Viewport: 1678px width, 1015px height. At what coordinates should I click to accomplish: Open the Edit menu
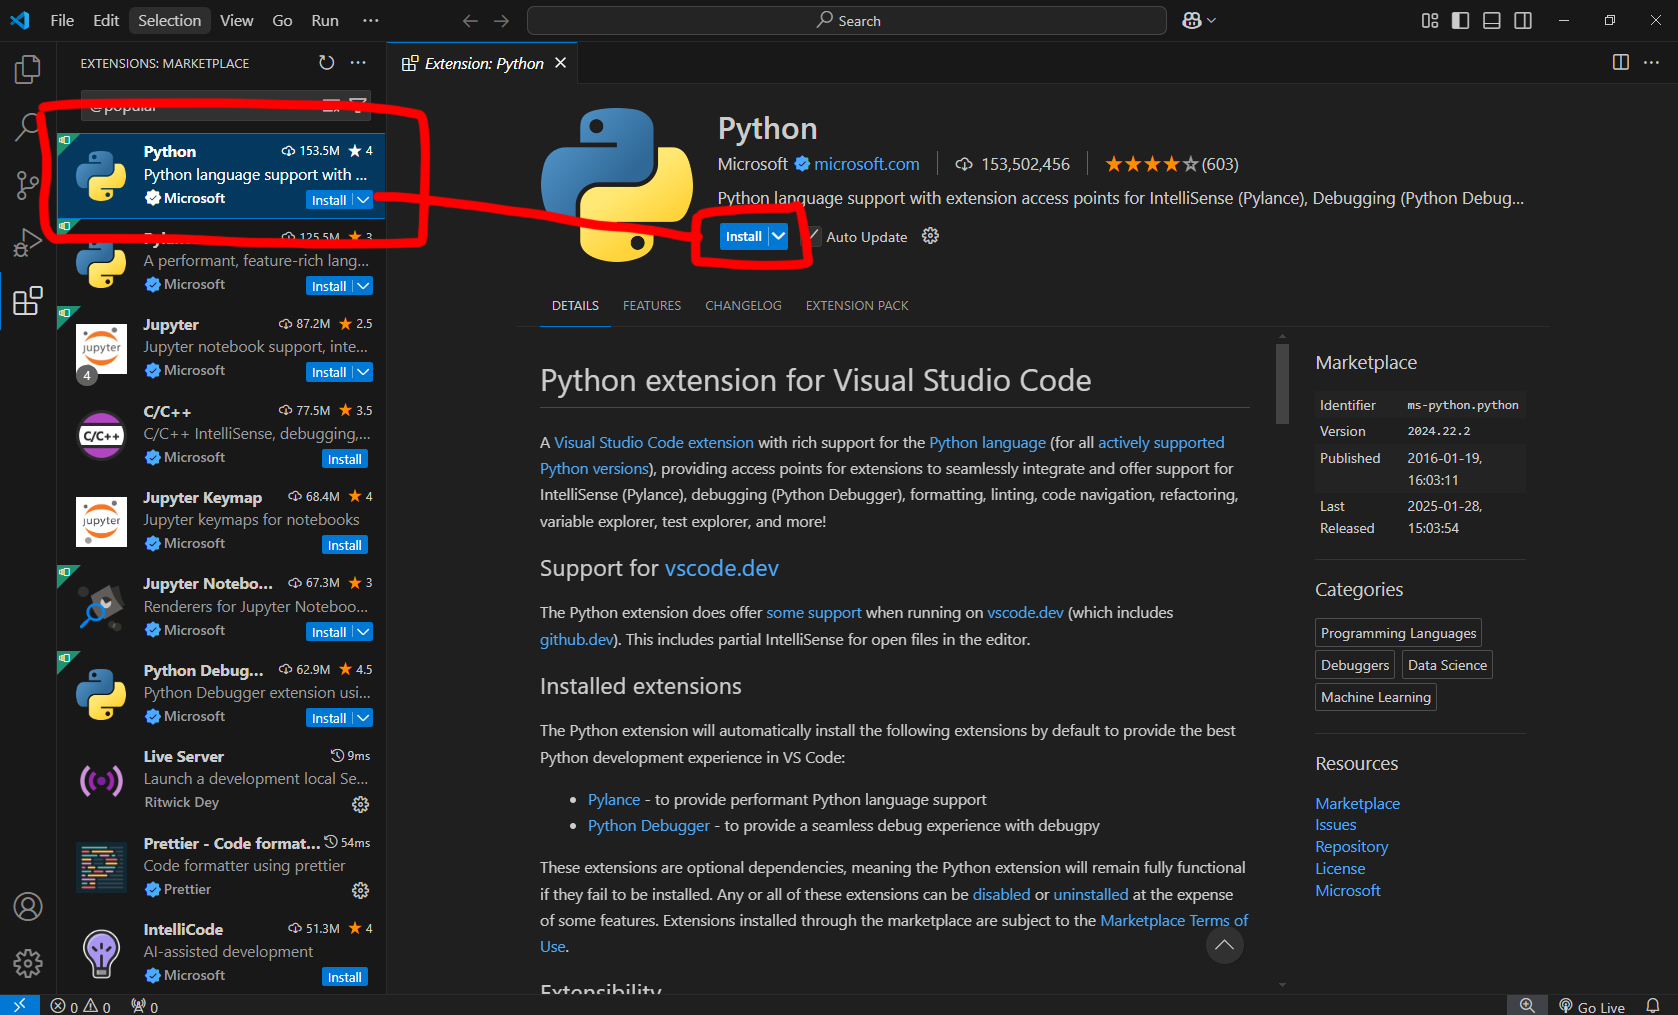[x=106, y=20]
